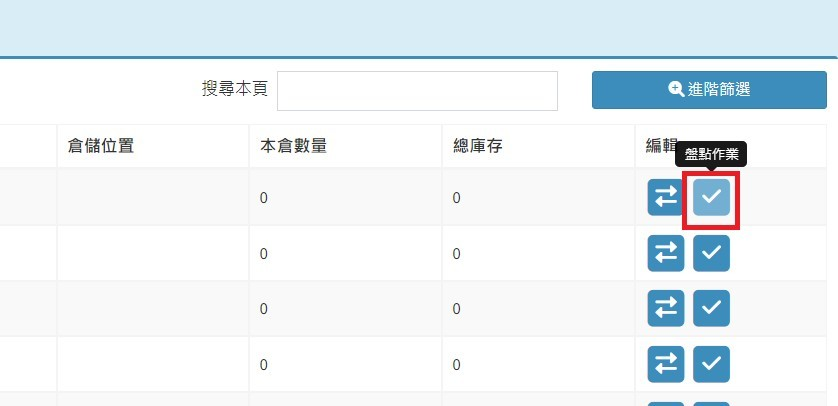Image resolution: width=838 pixels, height=406 pixels.
Task: Click the 總庫存 column header
Action: click(x=478, y=146)
